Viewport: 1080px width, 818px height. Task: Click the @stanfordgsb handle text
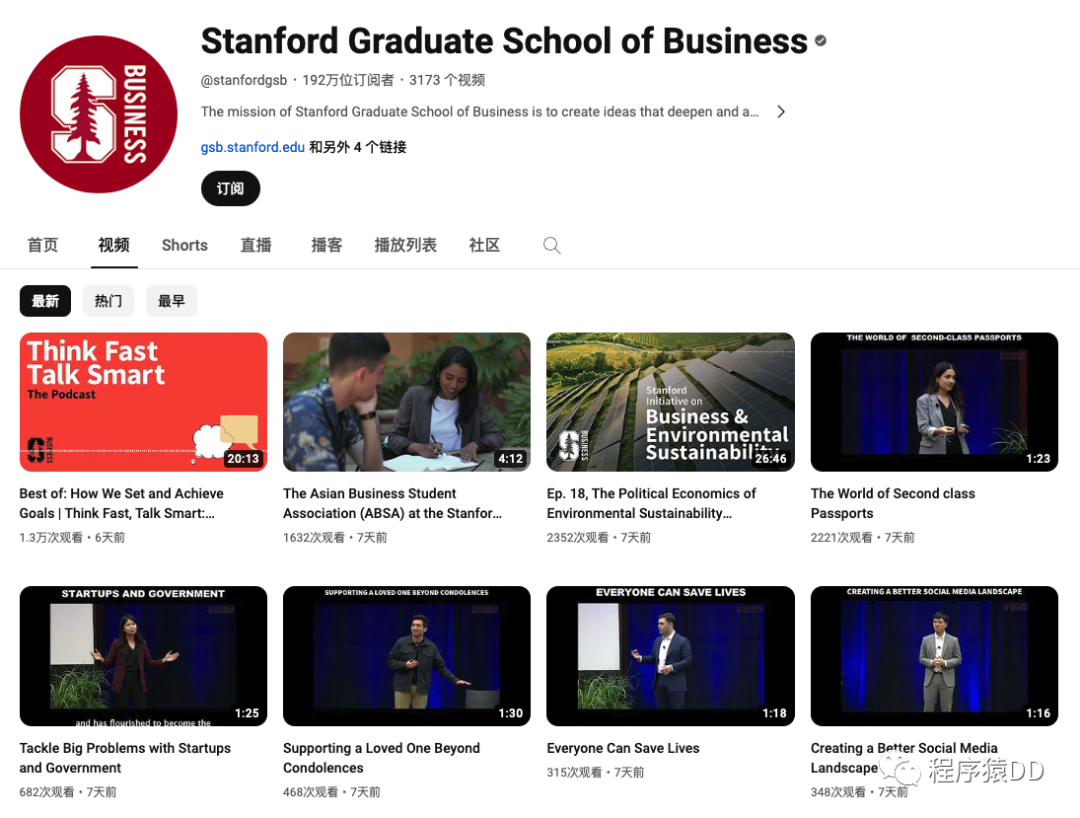[x=244, y=80]
